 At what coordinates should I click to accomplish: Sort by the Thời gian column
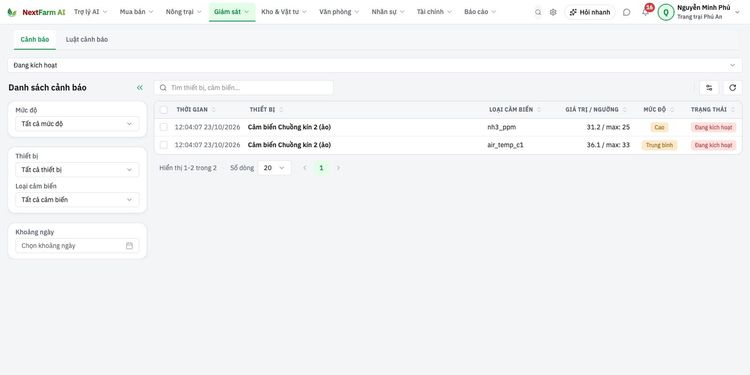[x=214, y=110]
